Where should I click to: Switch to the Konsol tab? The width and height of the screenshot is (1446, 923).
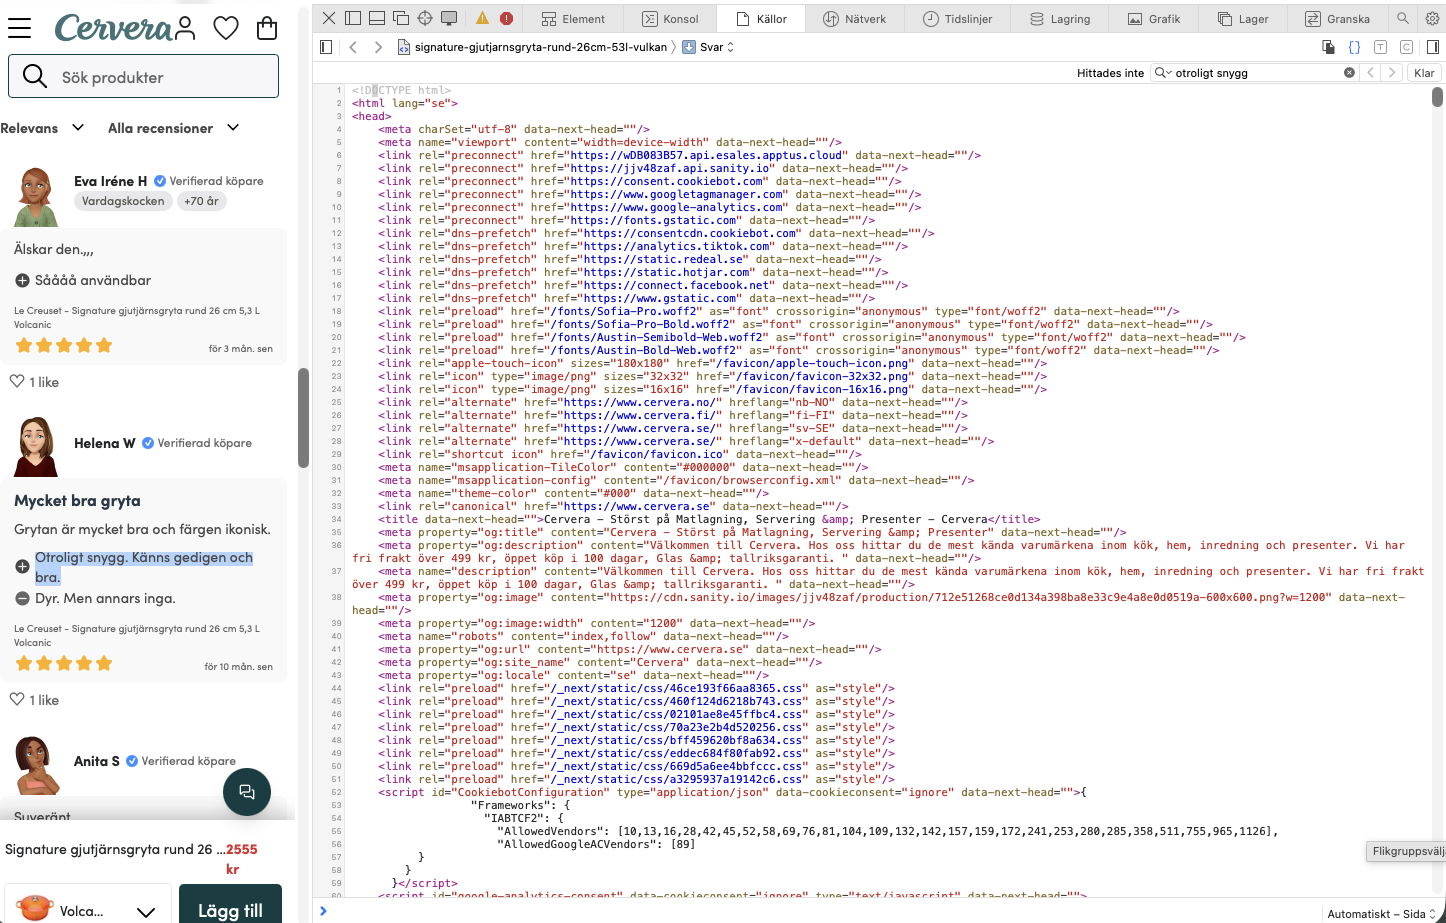670,18
